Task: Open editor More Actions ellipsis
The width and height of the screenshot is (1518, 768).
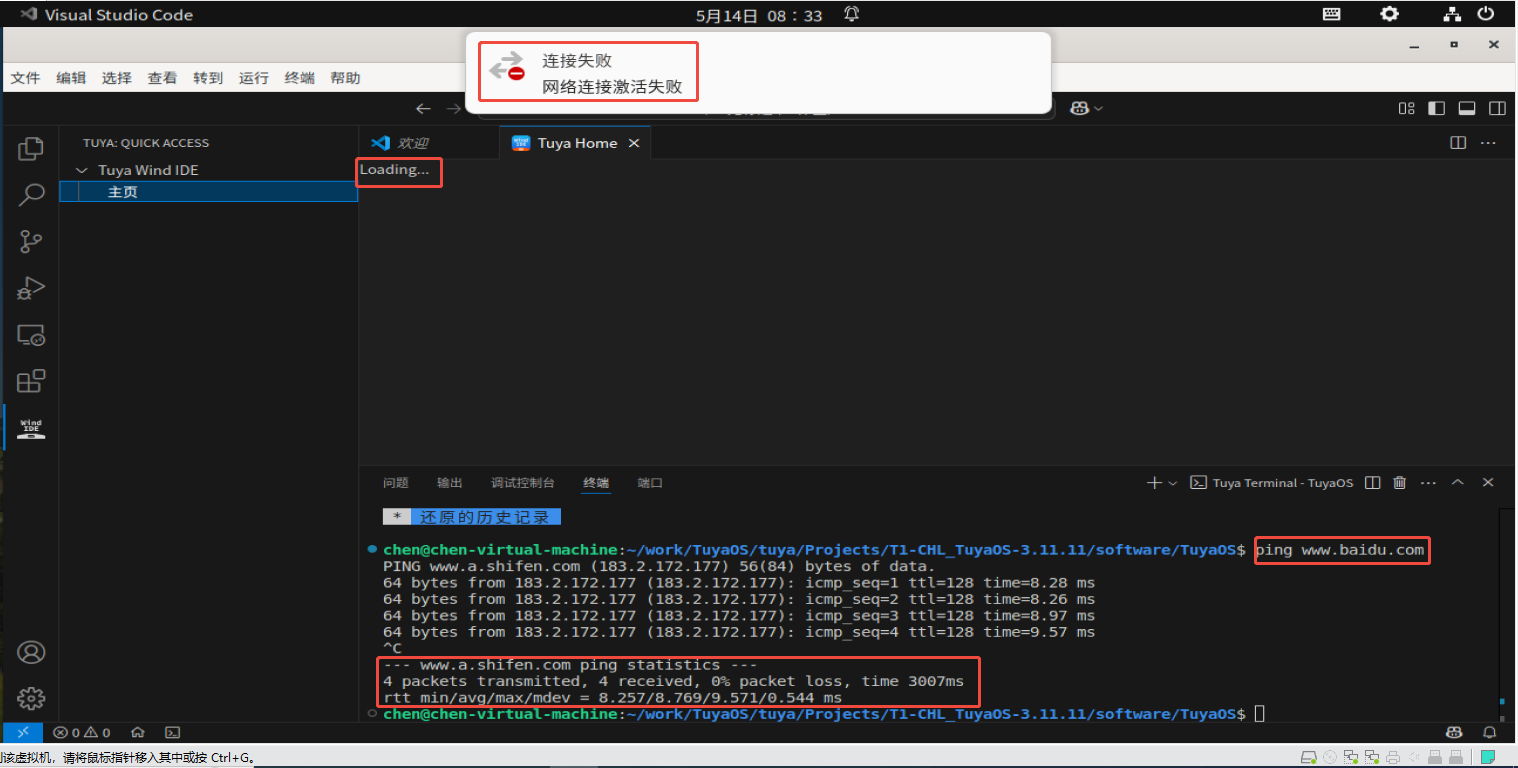Action: click(x=1488, y=143)
